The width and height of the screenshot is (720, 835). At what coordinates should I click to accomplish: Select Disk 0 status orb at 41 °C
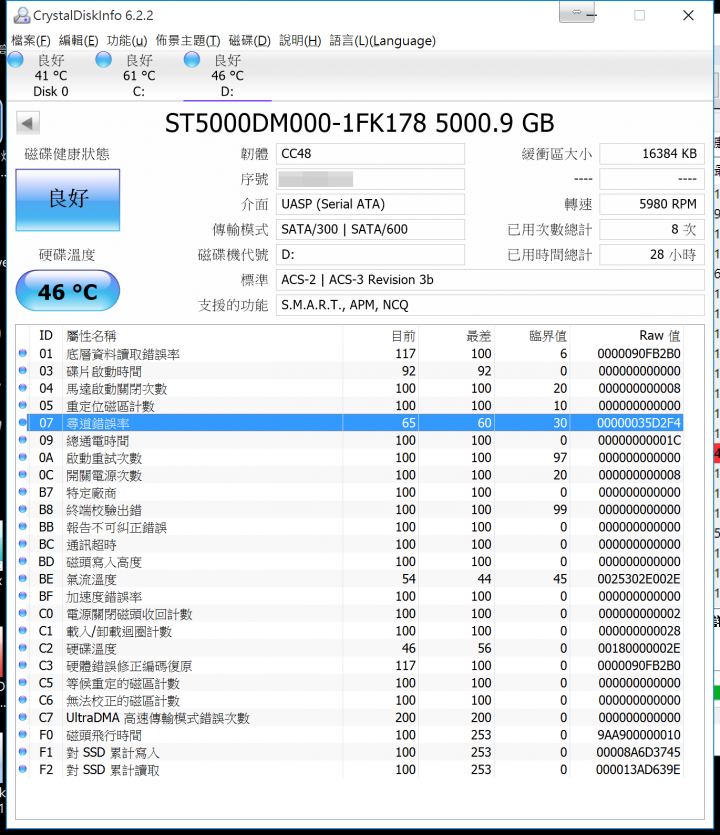pos(16,60)
